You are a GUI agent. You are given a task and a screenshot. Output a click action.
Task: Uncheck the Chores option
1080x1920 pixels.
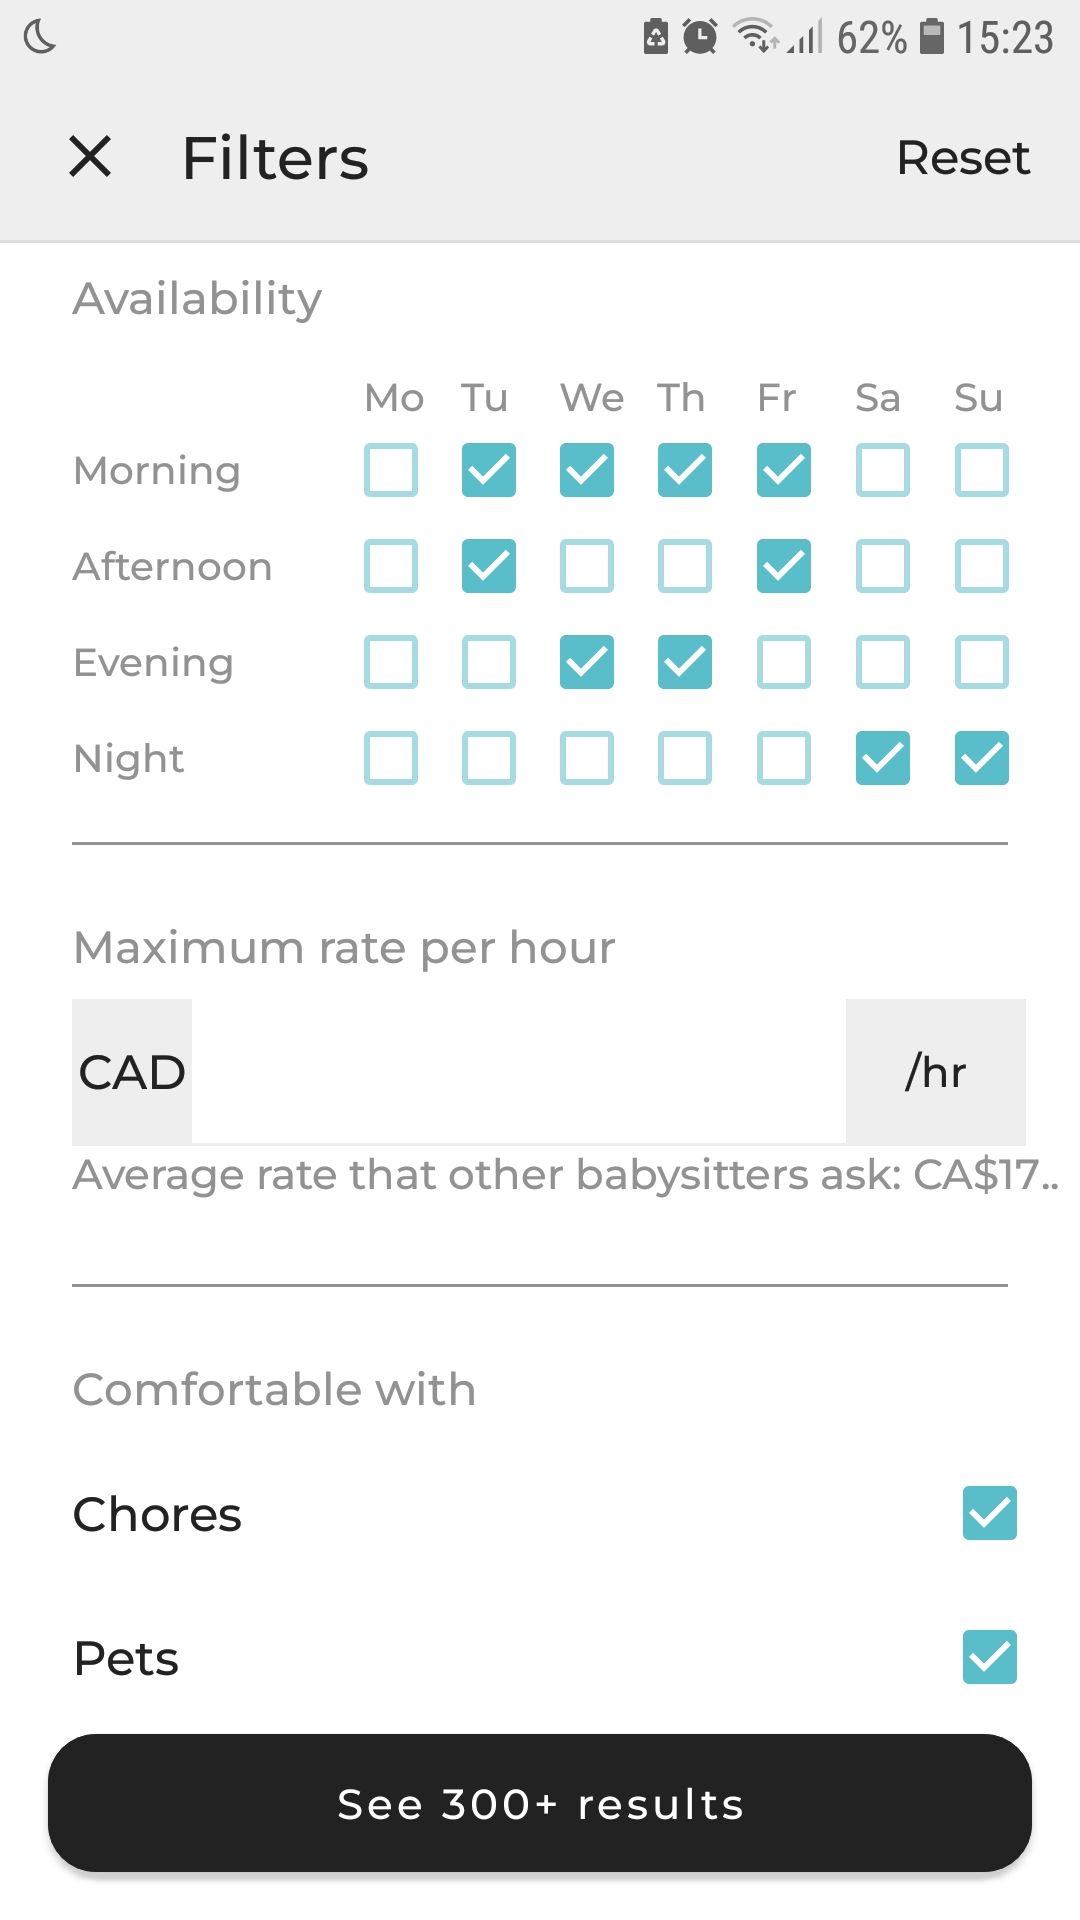coord(989,1513)
